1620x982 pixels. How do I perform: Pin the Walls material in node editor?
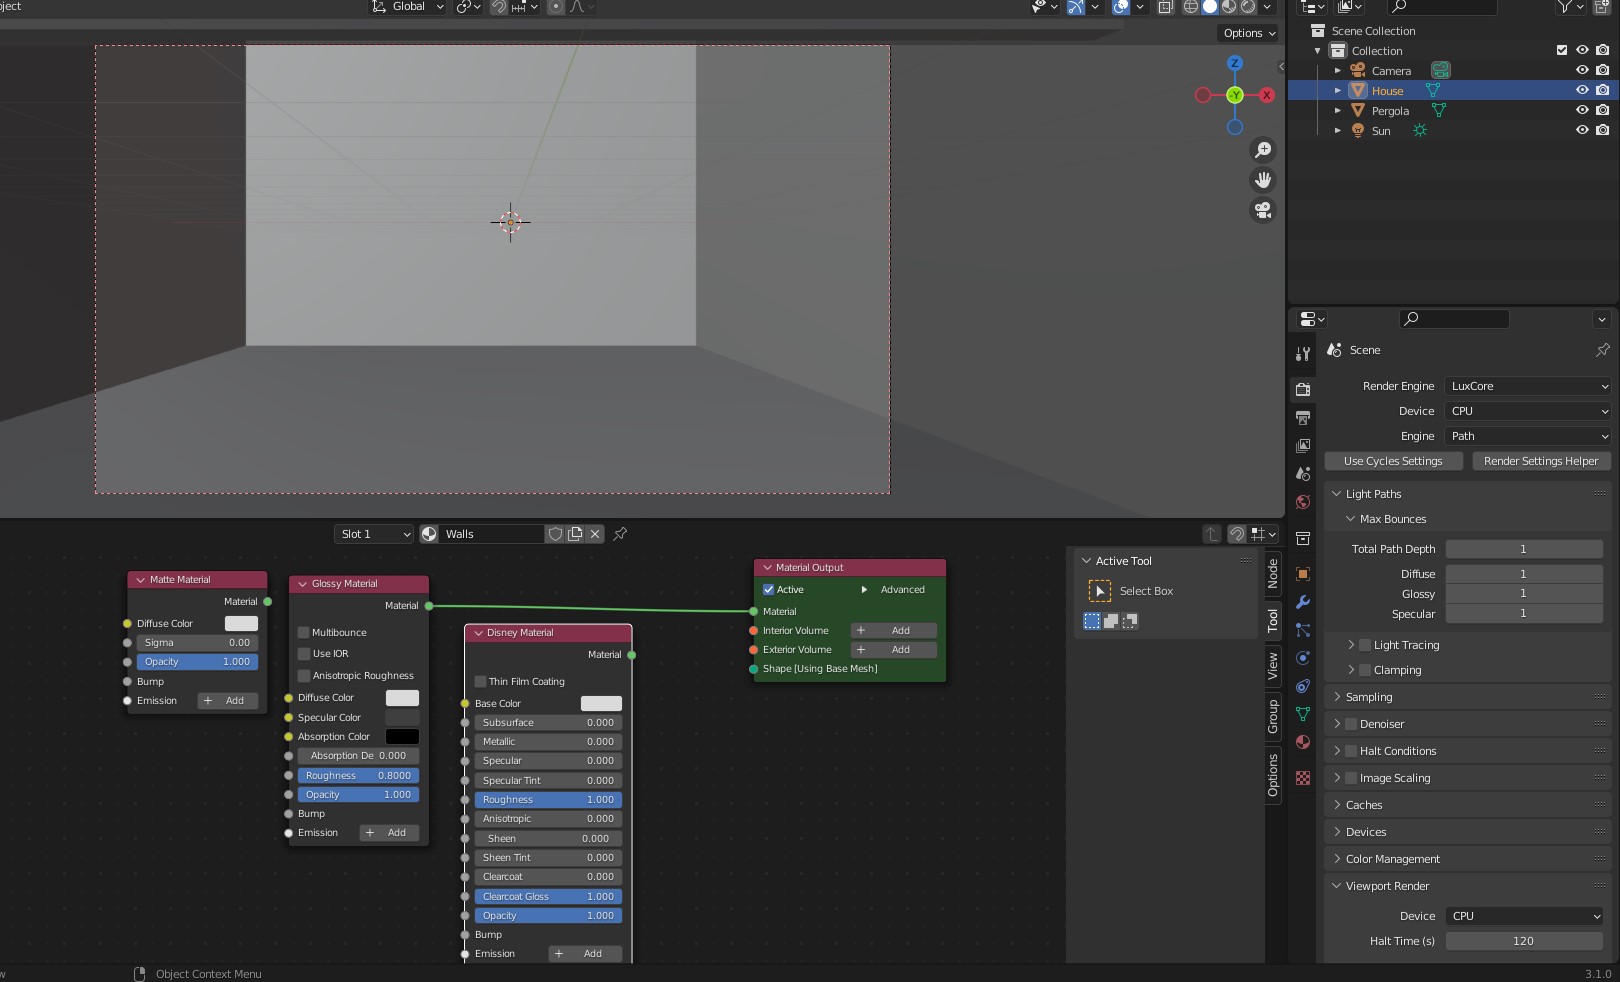620,534
